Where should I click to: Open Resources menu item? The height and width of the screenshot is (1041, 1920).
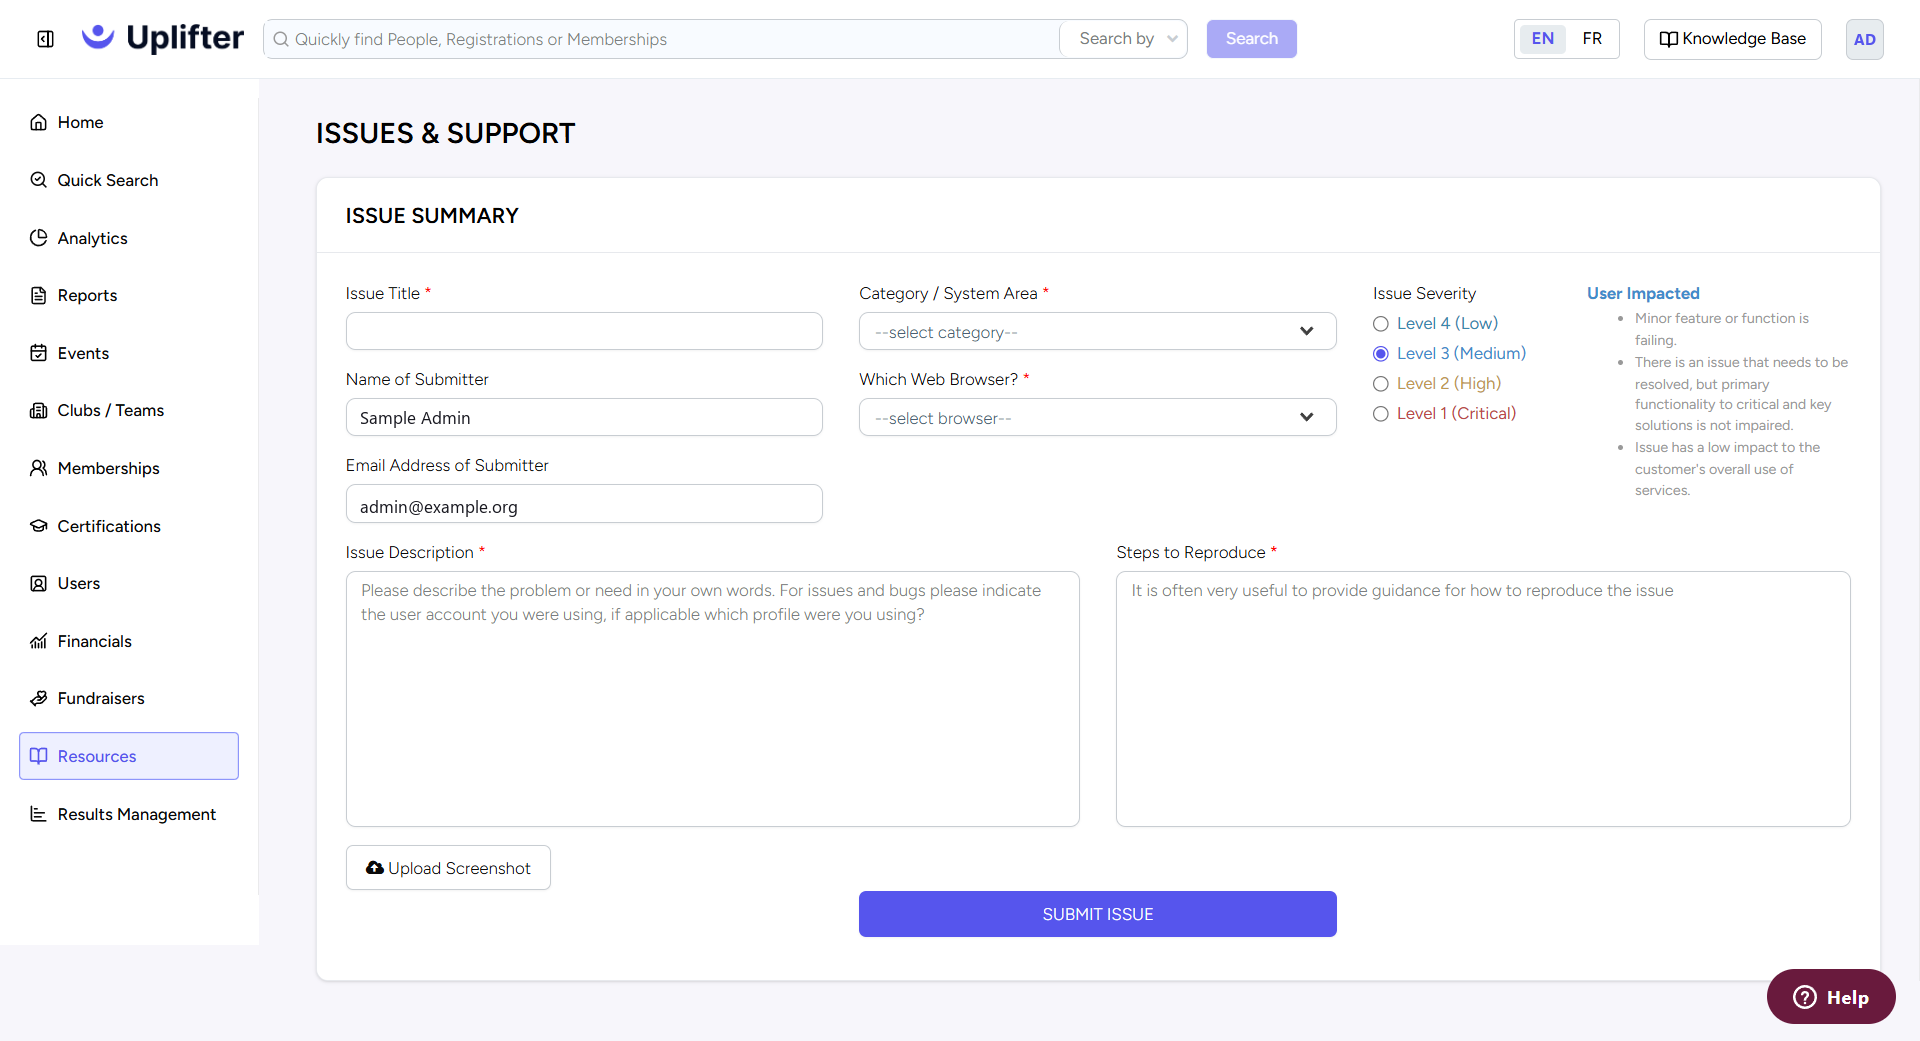[129, 756]
